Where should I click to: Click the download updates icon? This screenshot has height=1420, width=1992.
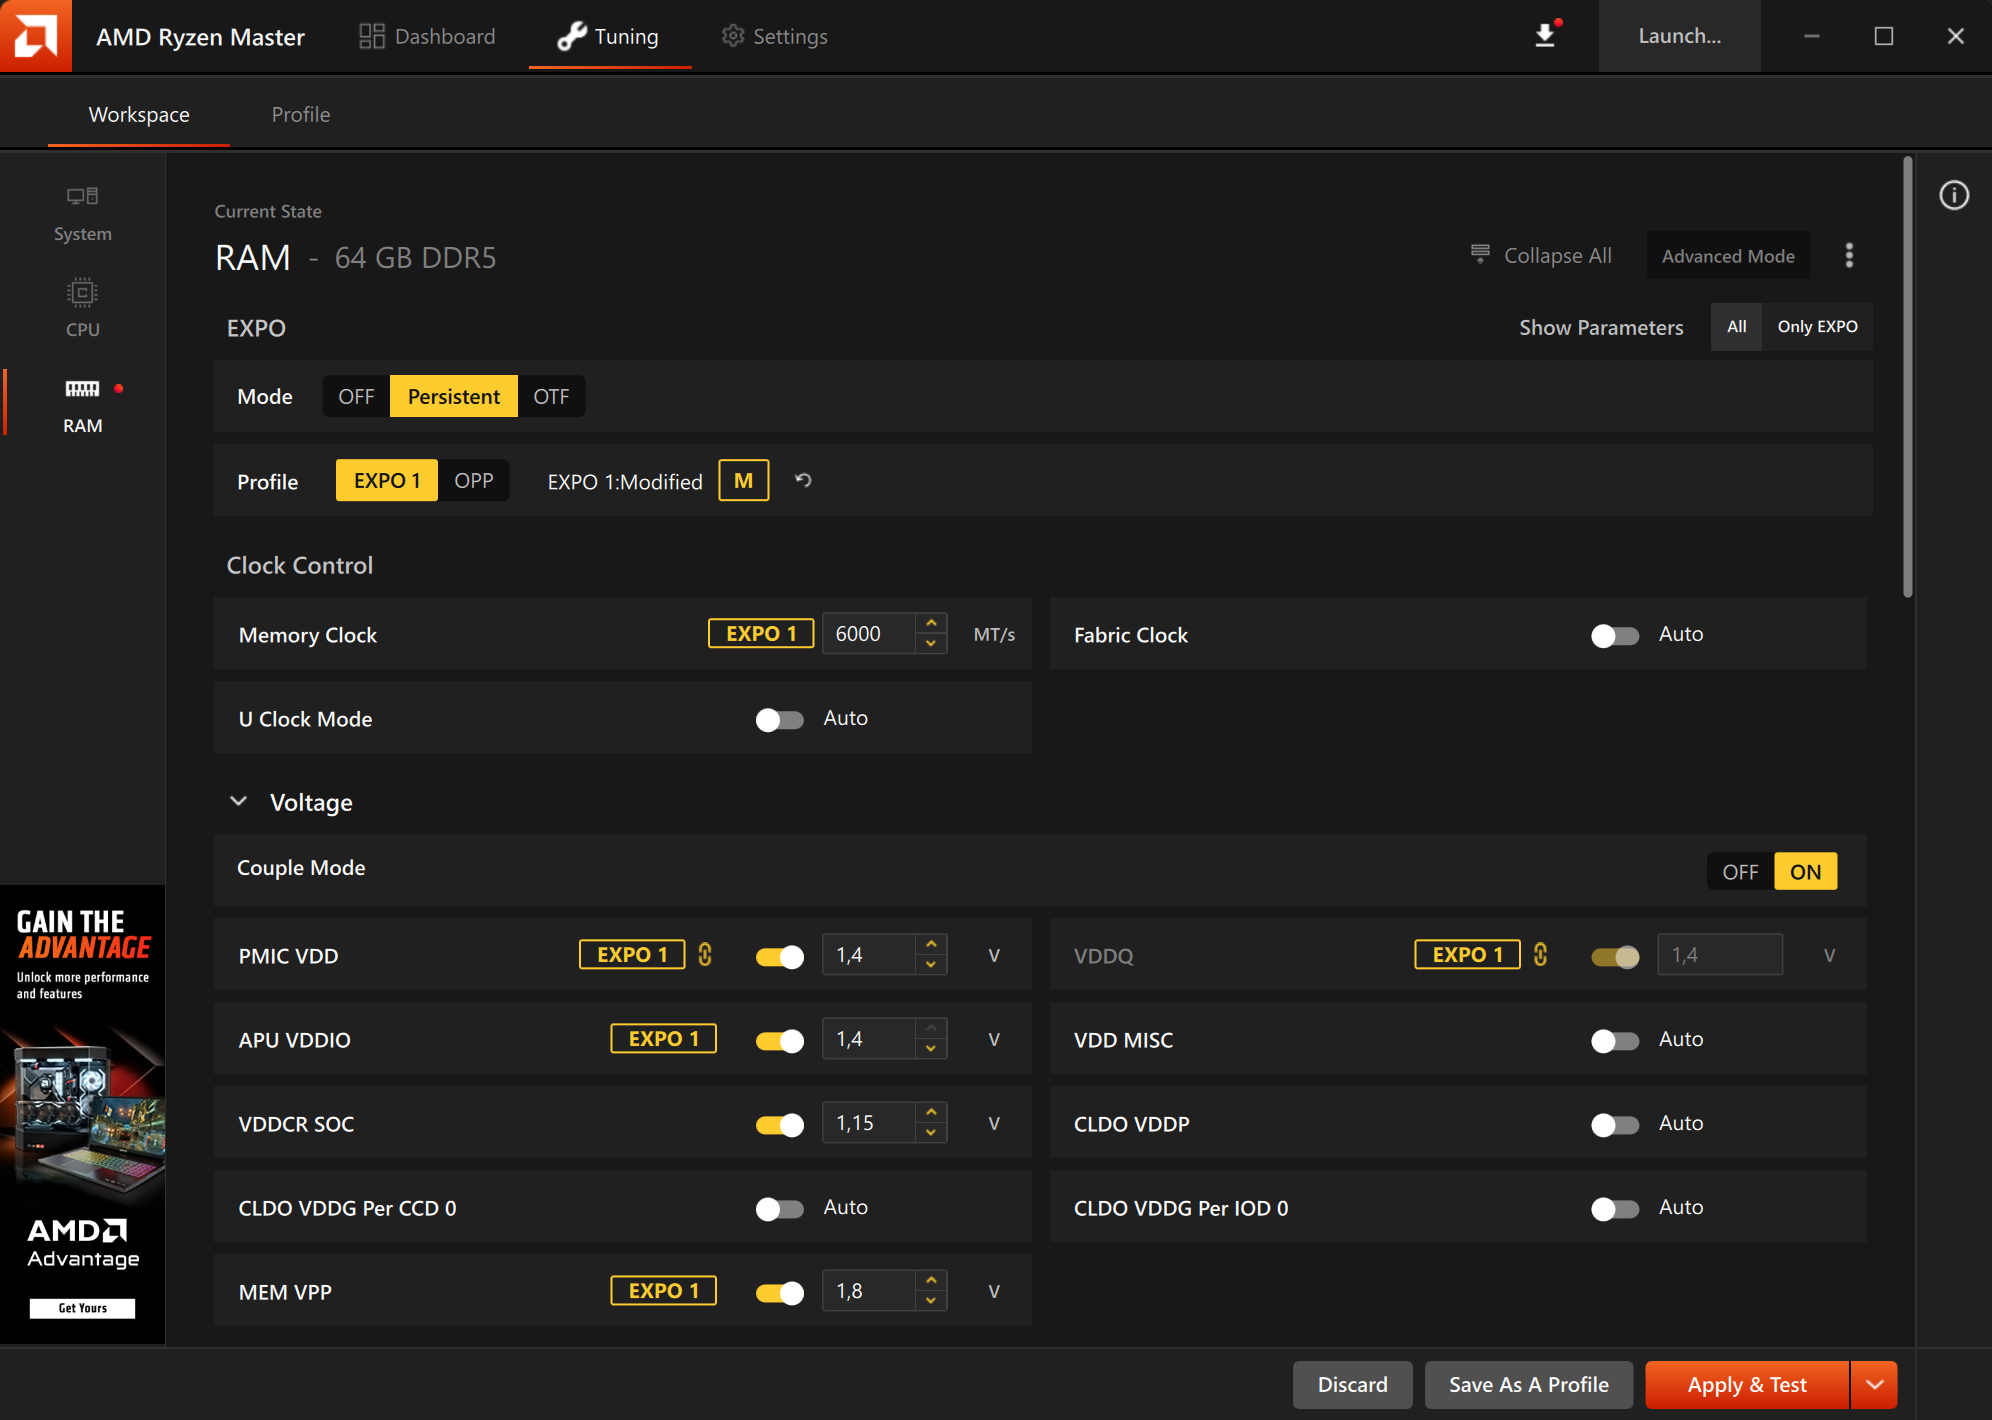(x=1545, y=36)
